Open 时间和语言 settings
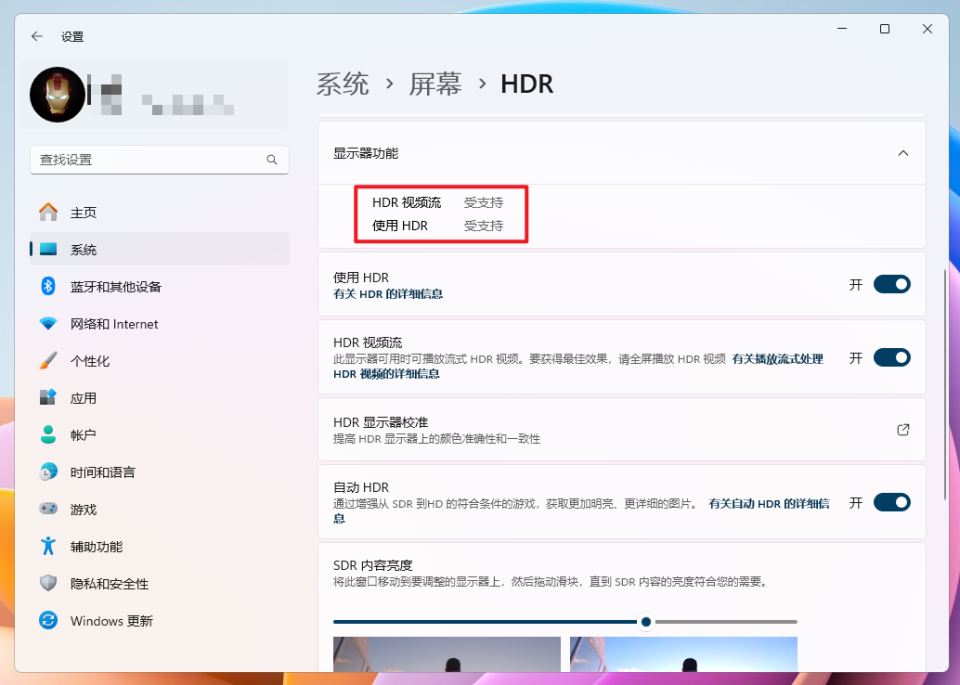960x685 pixels. (159, 472)
